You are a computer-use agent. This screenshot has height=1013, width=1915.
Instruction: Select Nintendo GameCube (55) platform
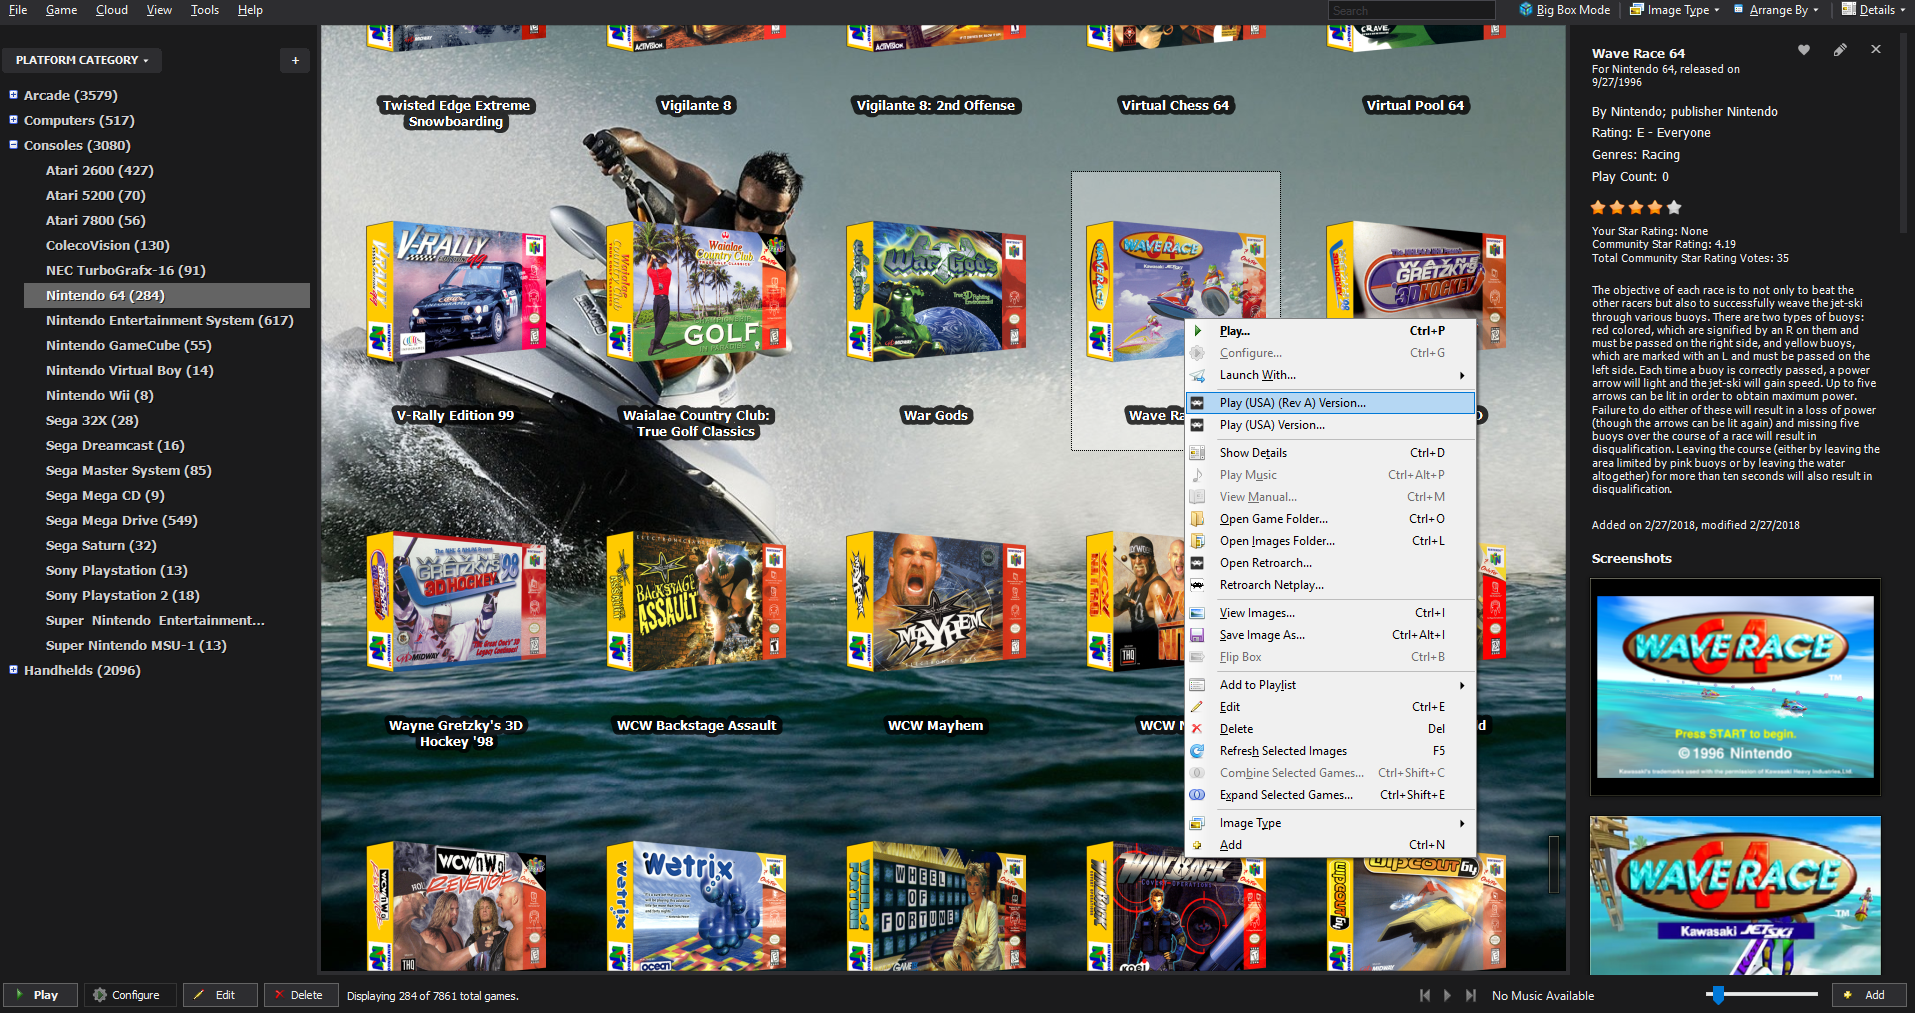point(128,345)
